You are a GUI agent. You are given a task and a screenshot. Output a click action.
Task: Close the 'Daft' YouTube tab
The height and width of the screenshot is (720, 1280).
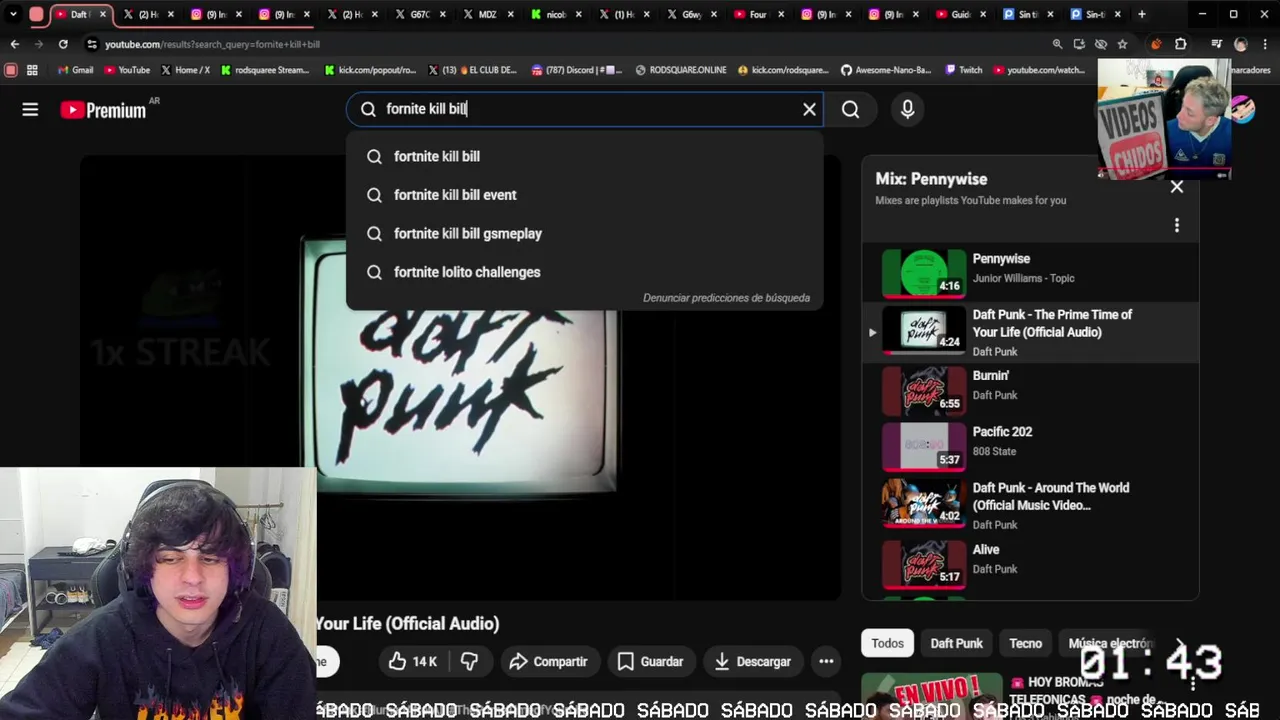pyautogui.click(x=102, y=14)
